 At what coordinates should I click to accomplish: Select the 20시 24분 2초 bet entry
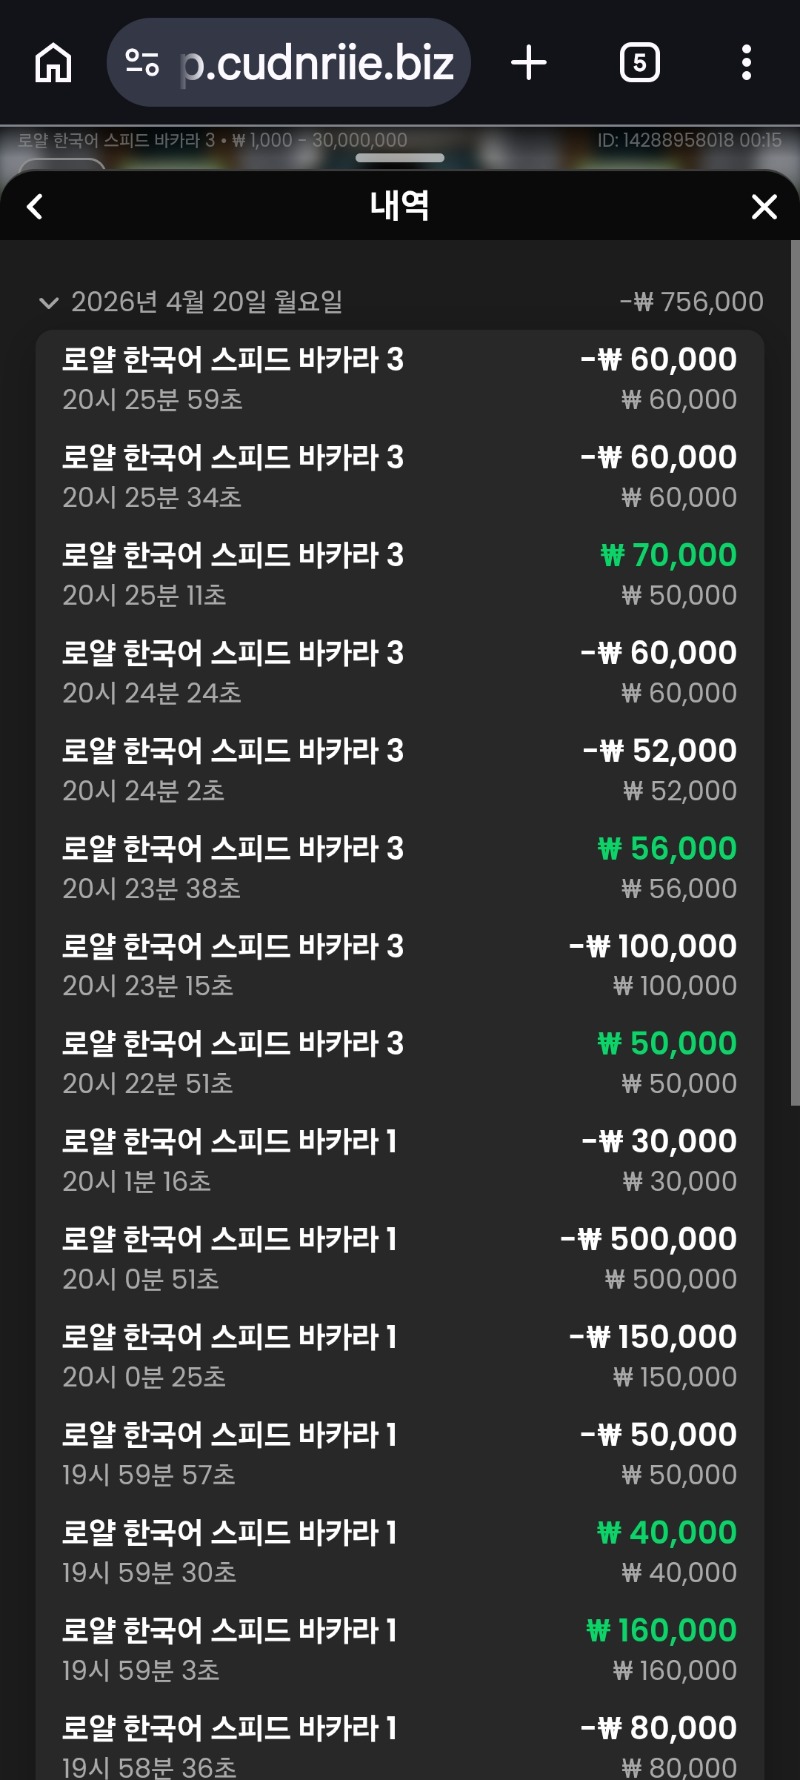(x=400, y=770)
